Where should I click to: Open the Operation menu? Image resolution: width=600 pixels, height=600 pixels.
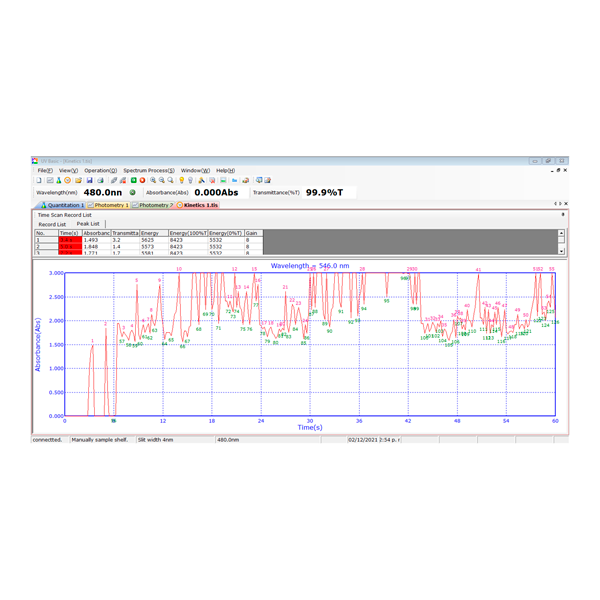click(100, 171)
